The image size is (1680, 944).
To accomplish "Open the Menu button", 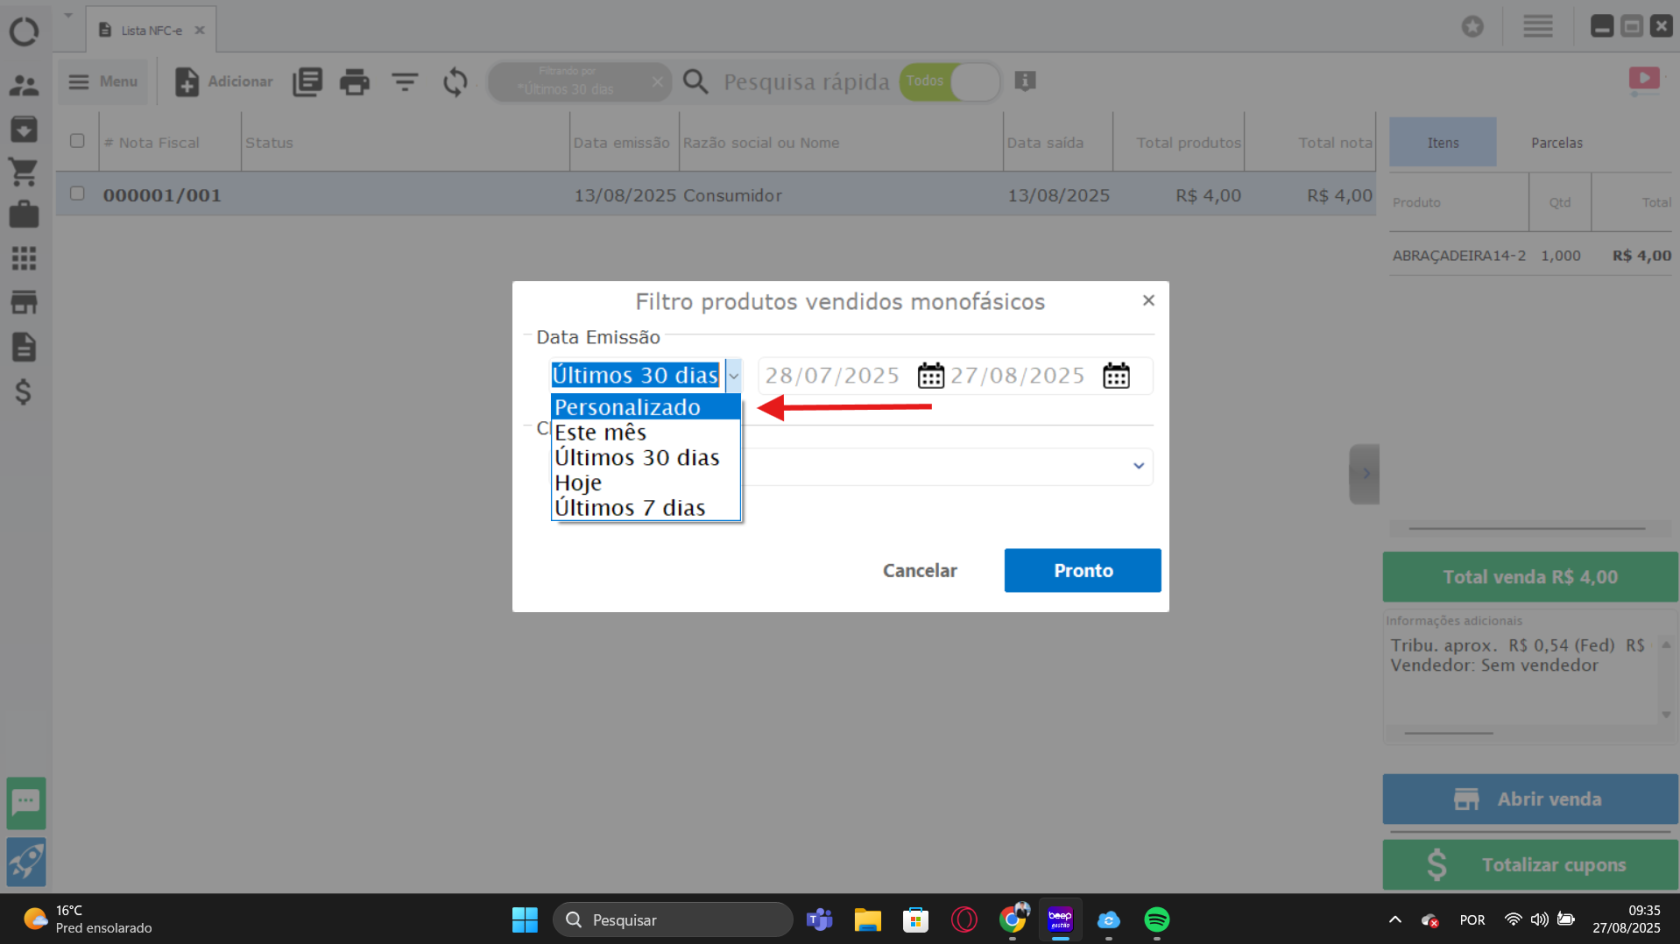I will coord(103,82).
